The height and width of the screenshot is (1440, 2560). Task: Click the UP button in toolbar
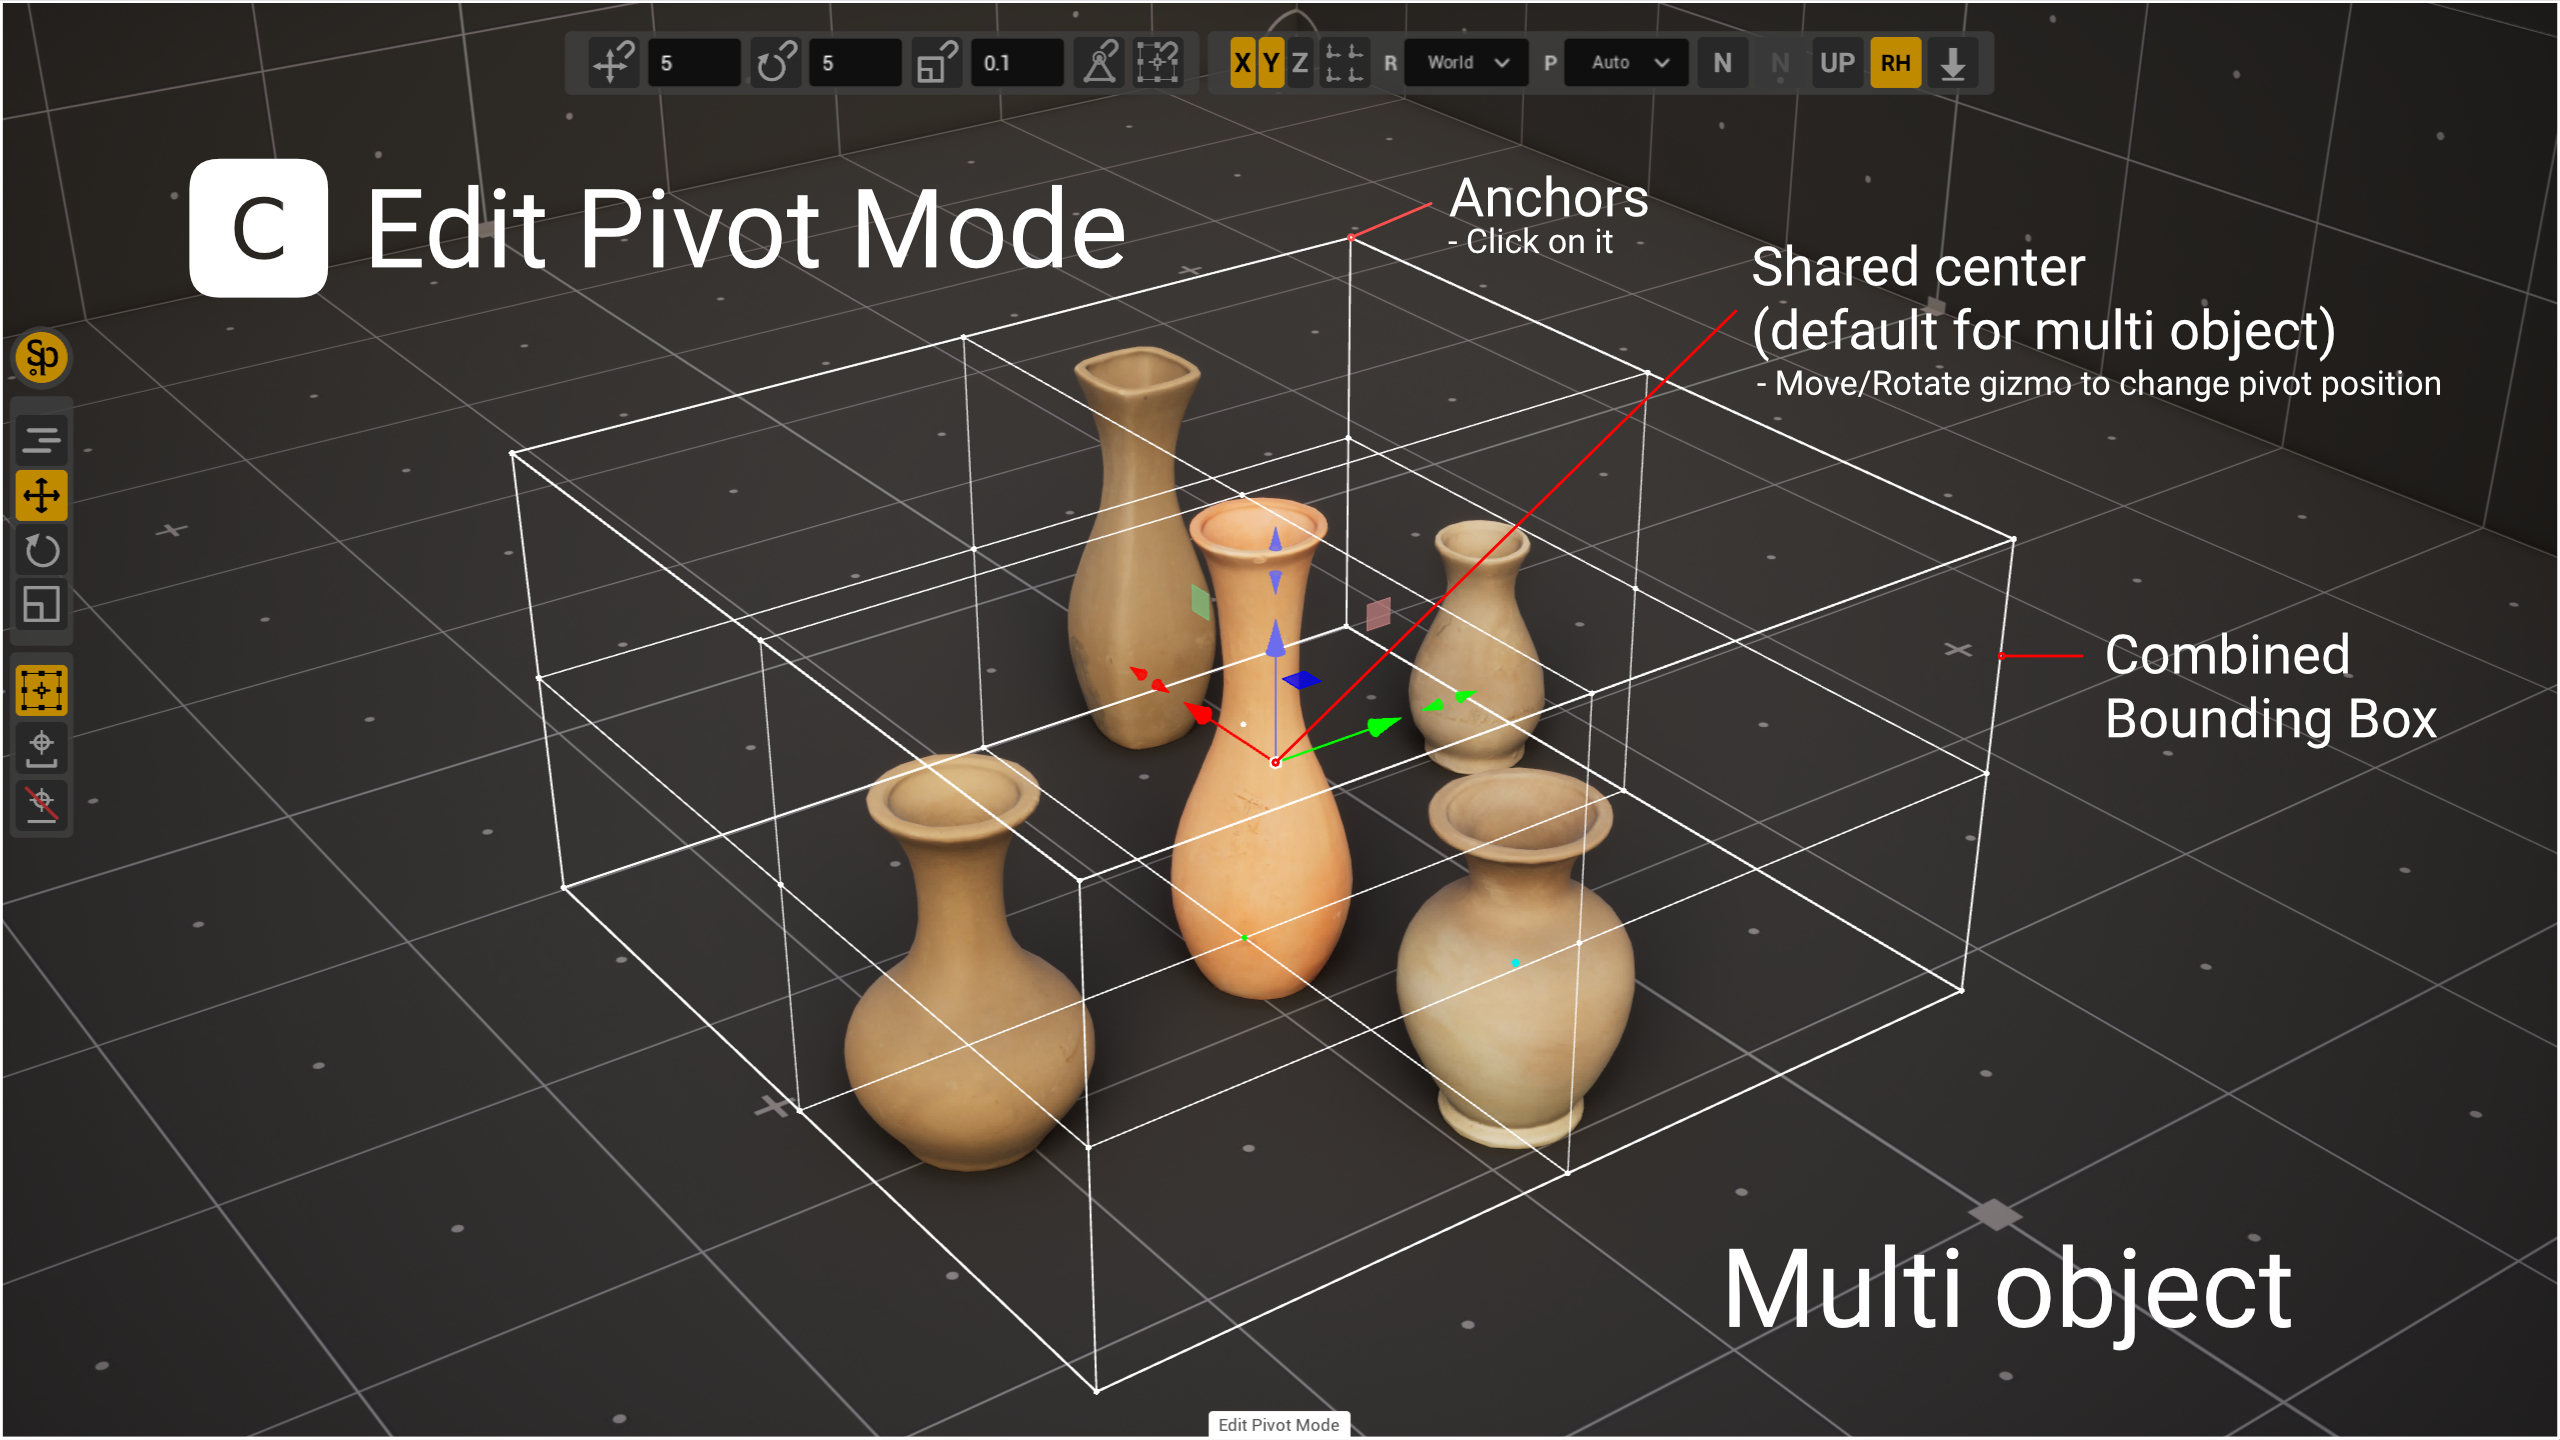click(x=1837, y=63)
